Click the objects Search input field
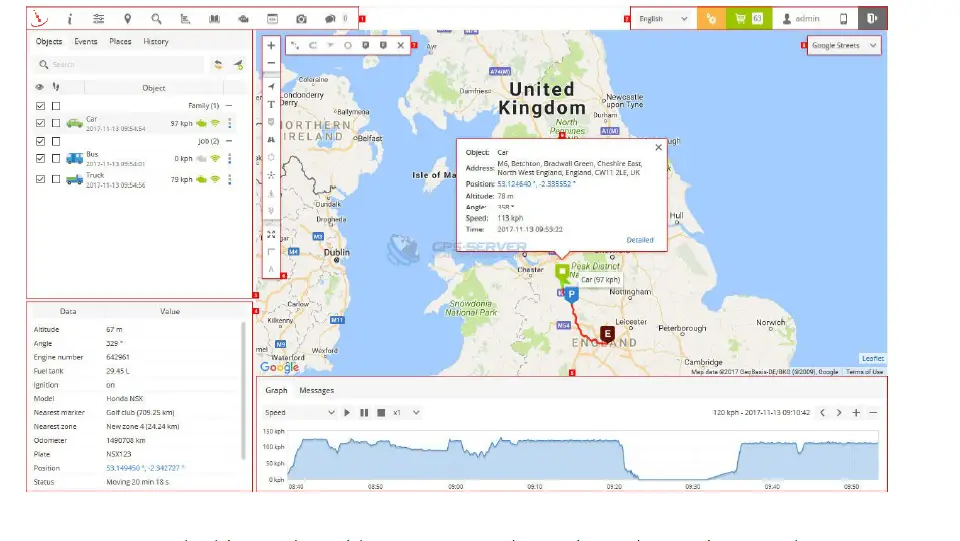 tap(120, 64)
